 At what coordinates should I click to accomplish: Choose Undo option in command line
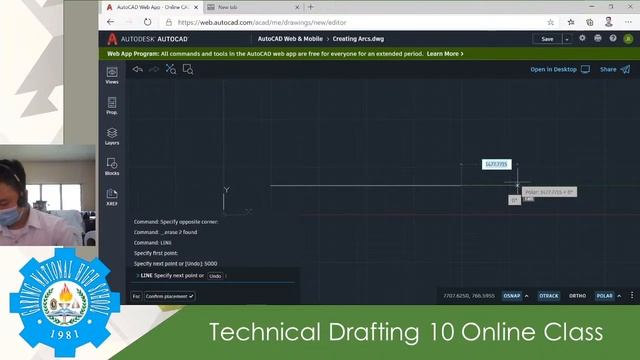(x=215, y=276)
